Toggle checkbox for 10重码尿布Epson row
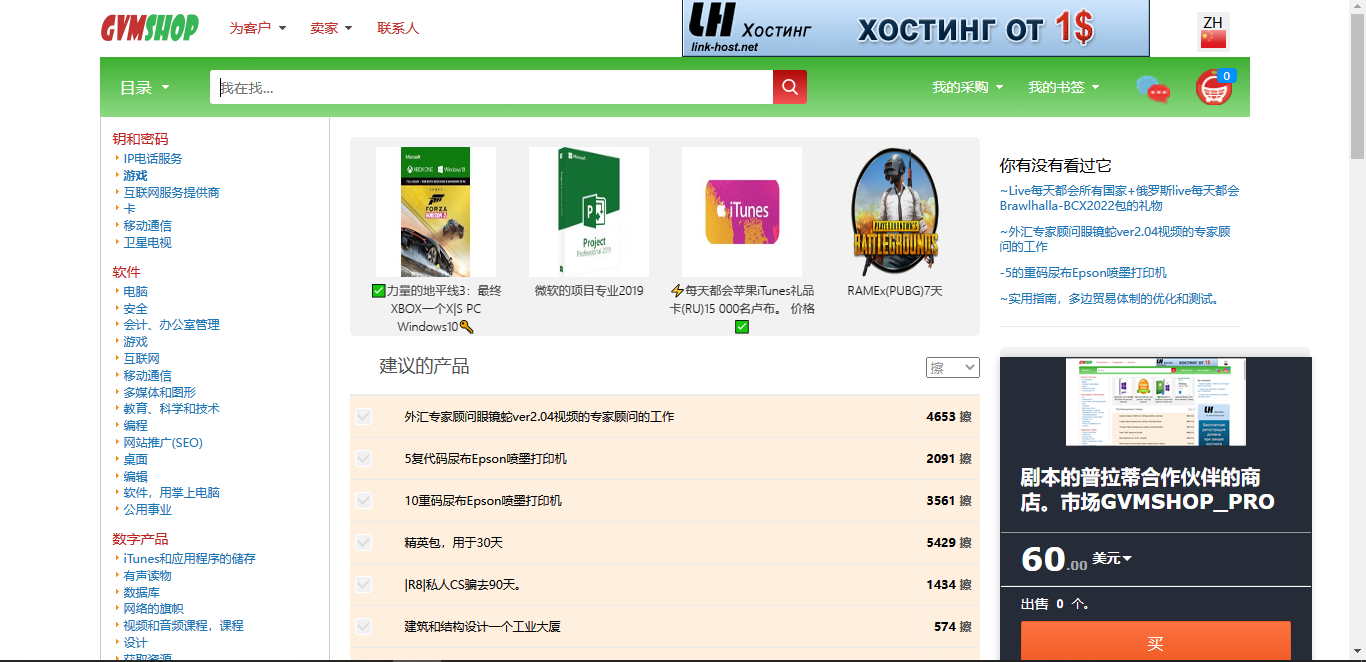 tap(363, 500)
